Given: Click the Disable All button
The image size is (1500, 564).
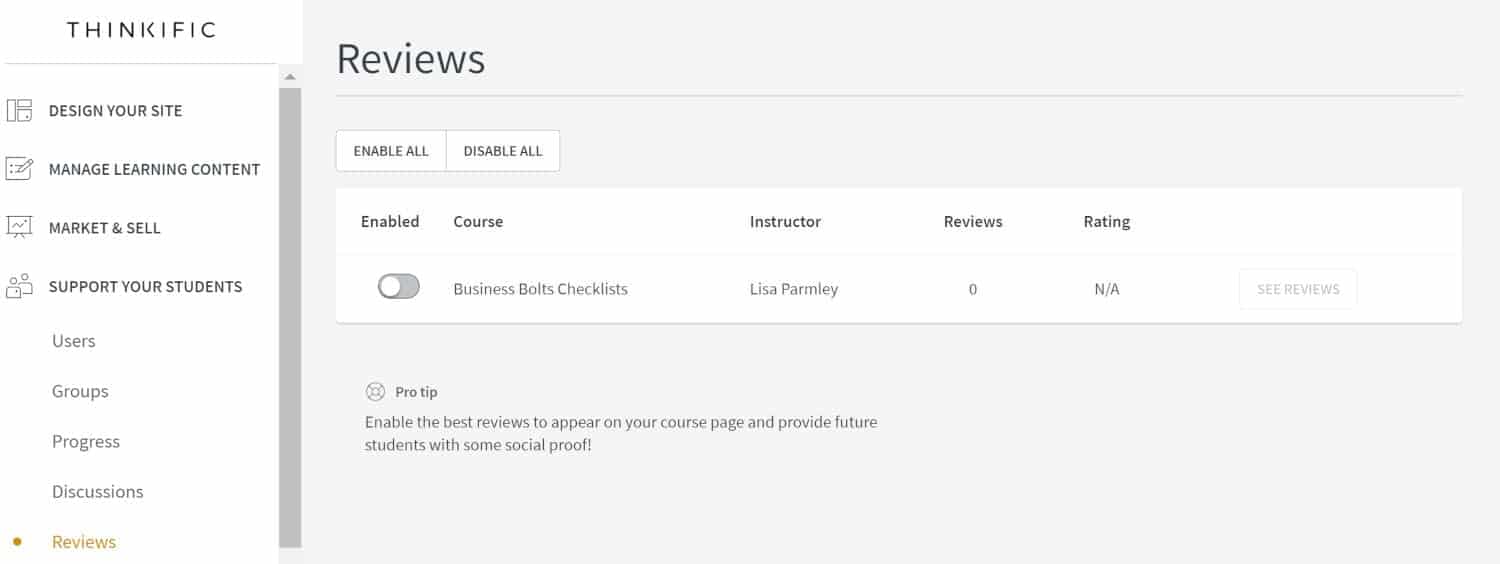Looking at the screenshot, I should (x=503, y=151).
